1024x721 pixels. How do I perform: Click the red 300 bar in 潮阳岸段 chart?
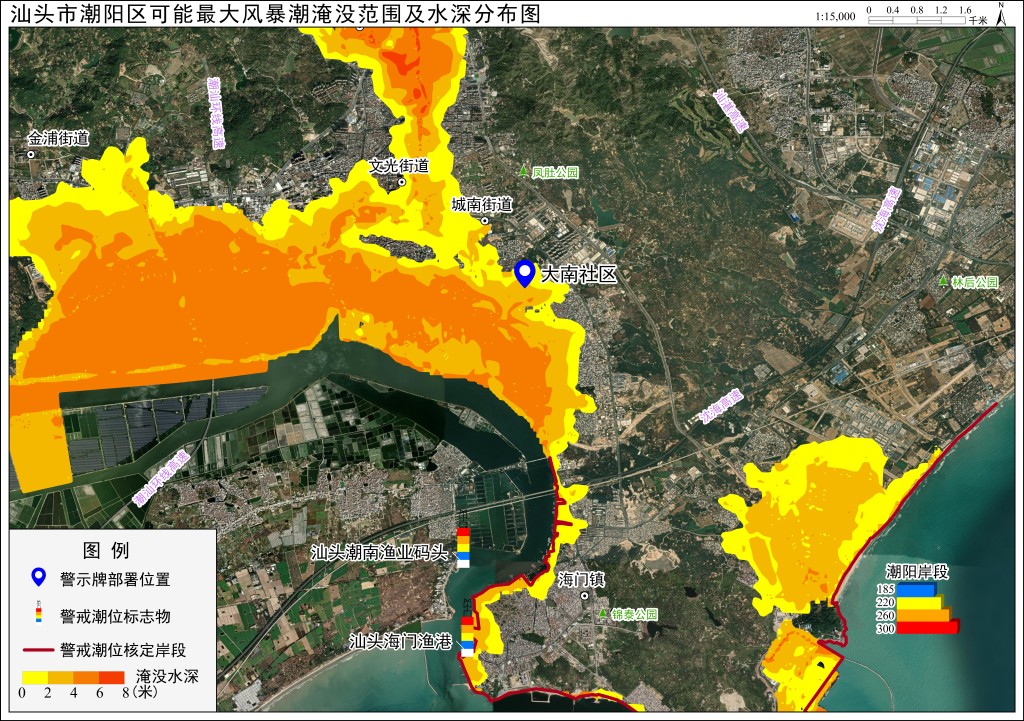928,628
